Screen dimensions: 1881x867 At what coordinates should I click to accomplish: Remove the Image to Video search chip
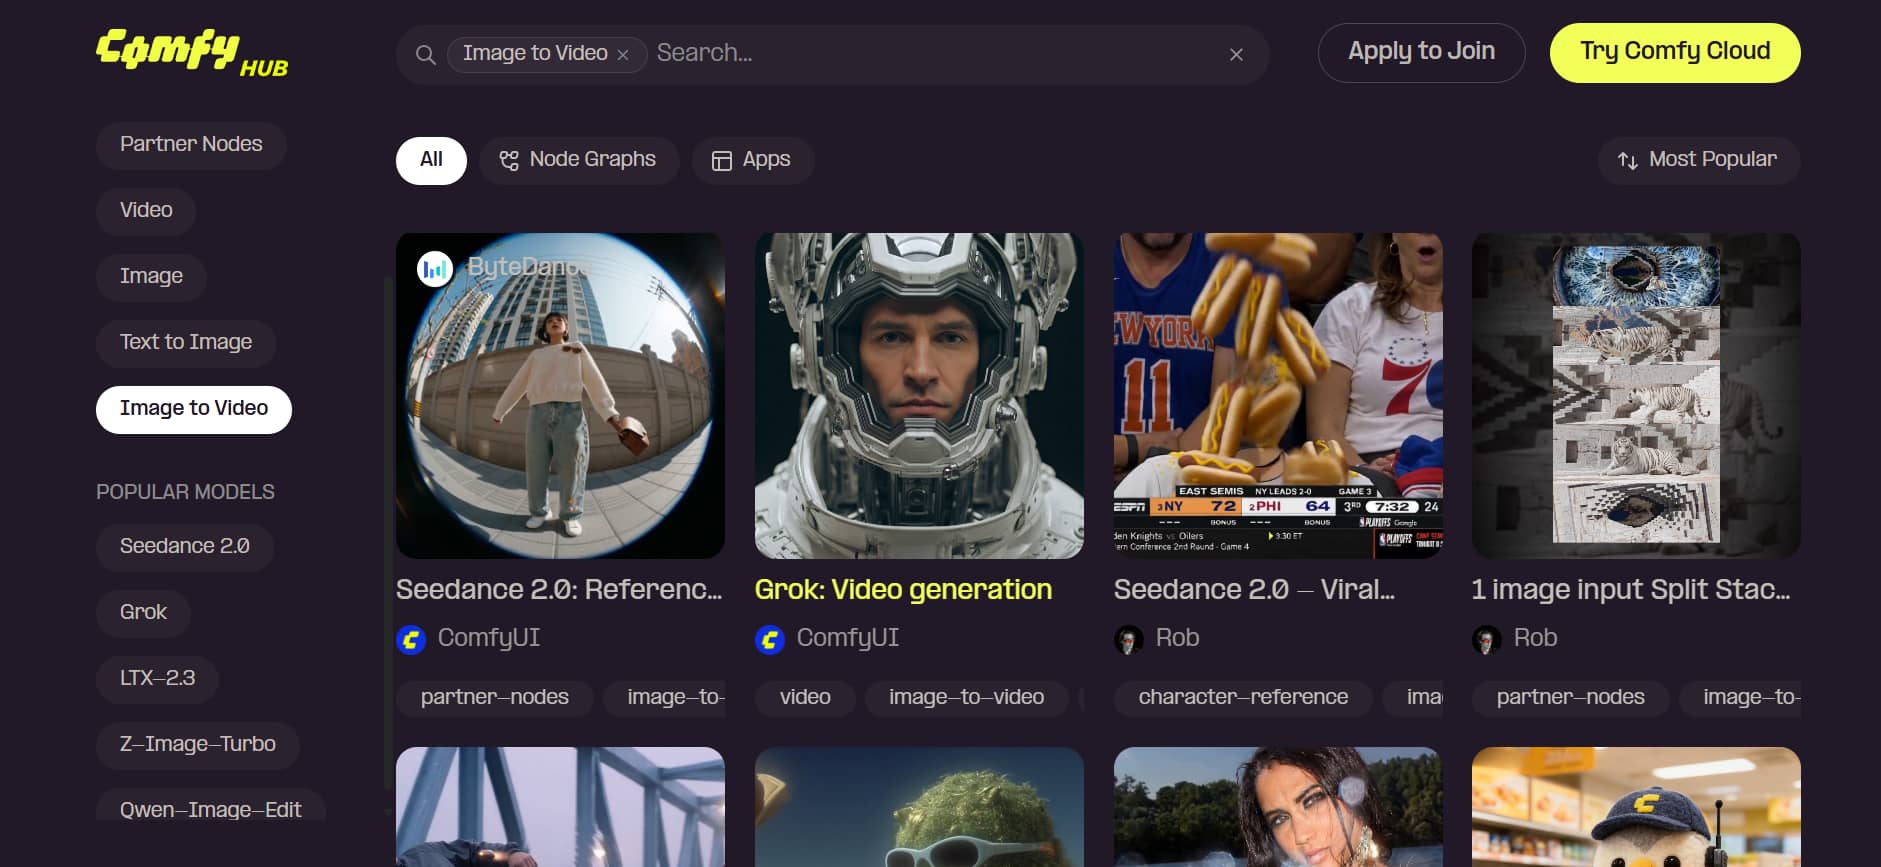coord(623,54)
